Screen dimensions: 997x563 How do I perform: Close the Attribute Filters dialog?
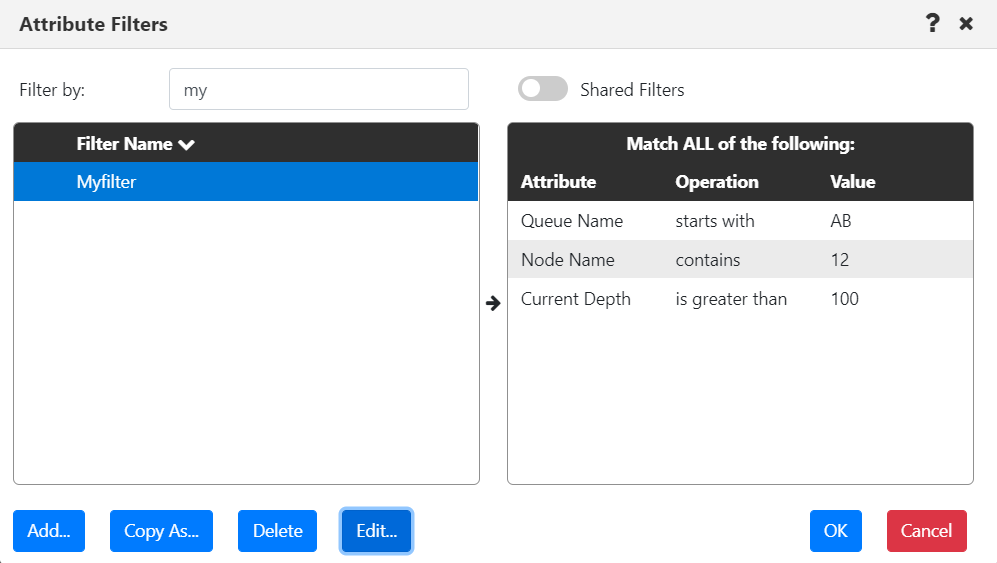pos(966,24)
